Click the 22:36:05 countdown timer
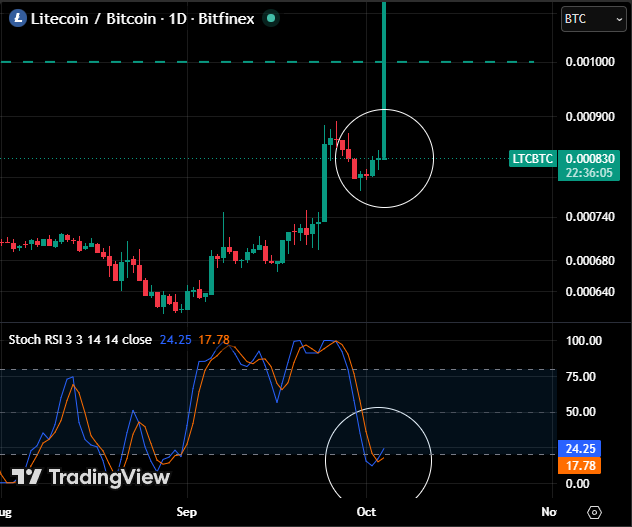Image resolution: width=632 pixels, height=527 pixels. 589,173
